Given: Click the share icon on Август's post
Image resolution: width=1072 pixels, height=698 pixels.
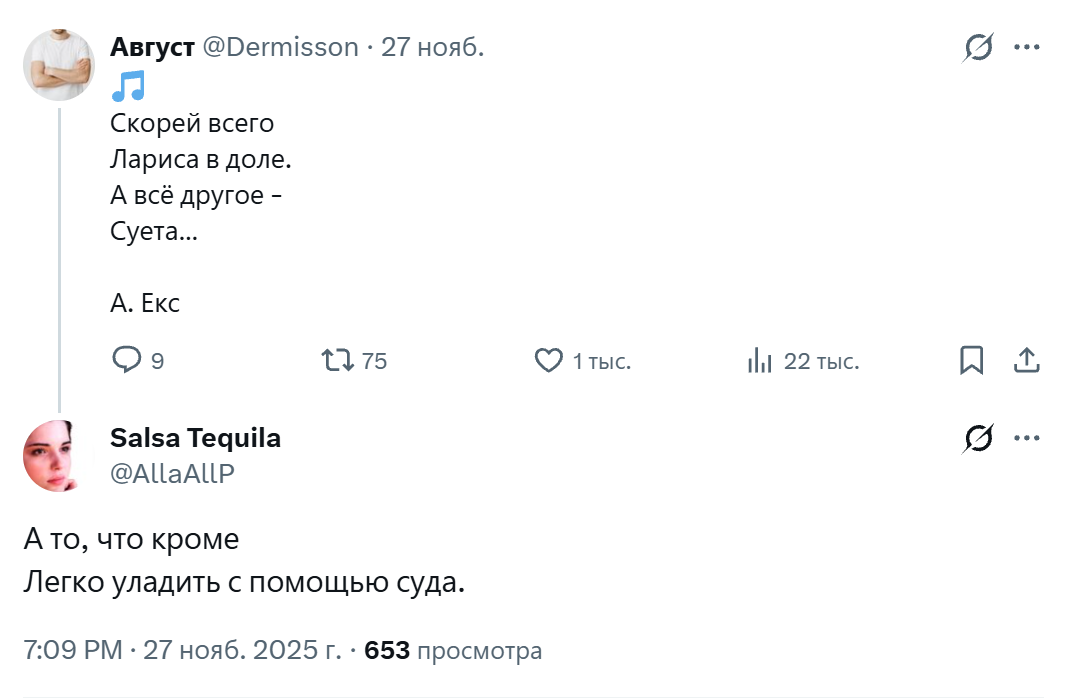Looking at the screenshot, I should 1027,360.
